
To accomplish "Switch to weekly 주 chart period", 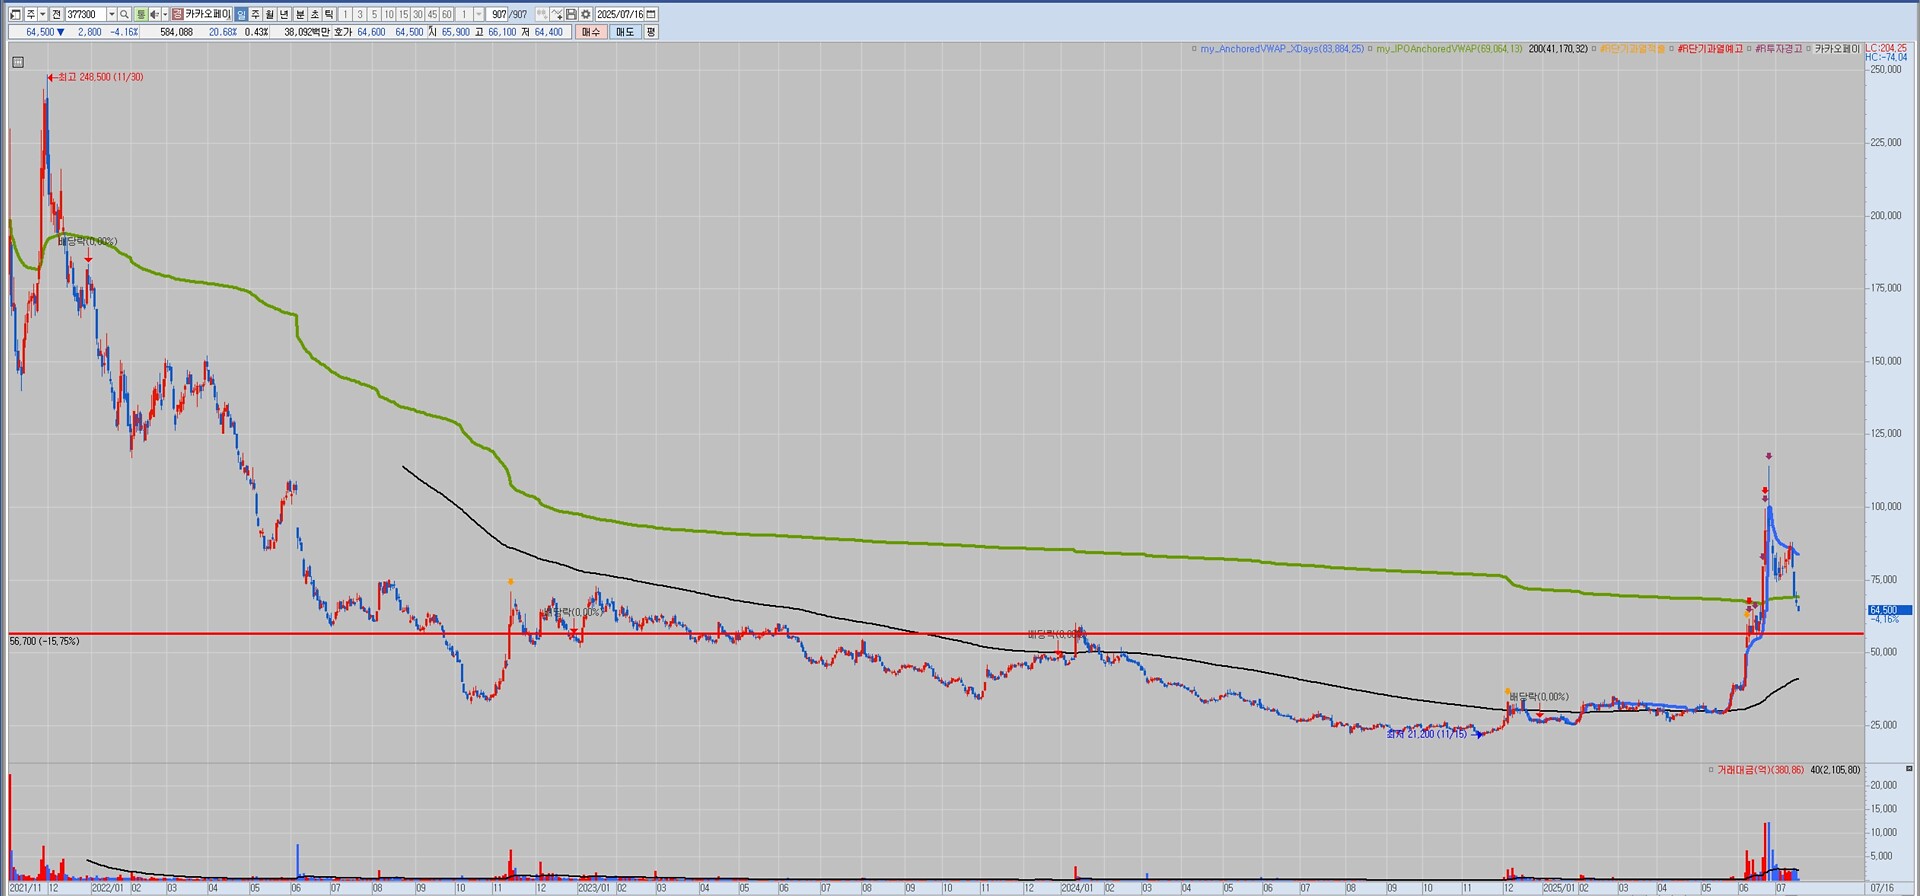I will (256, 15).
